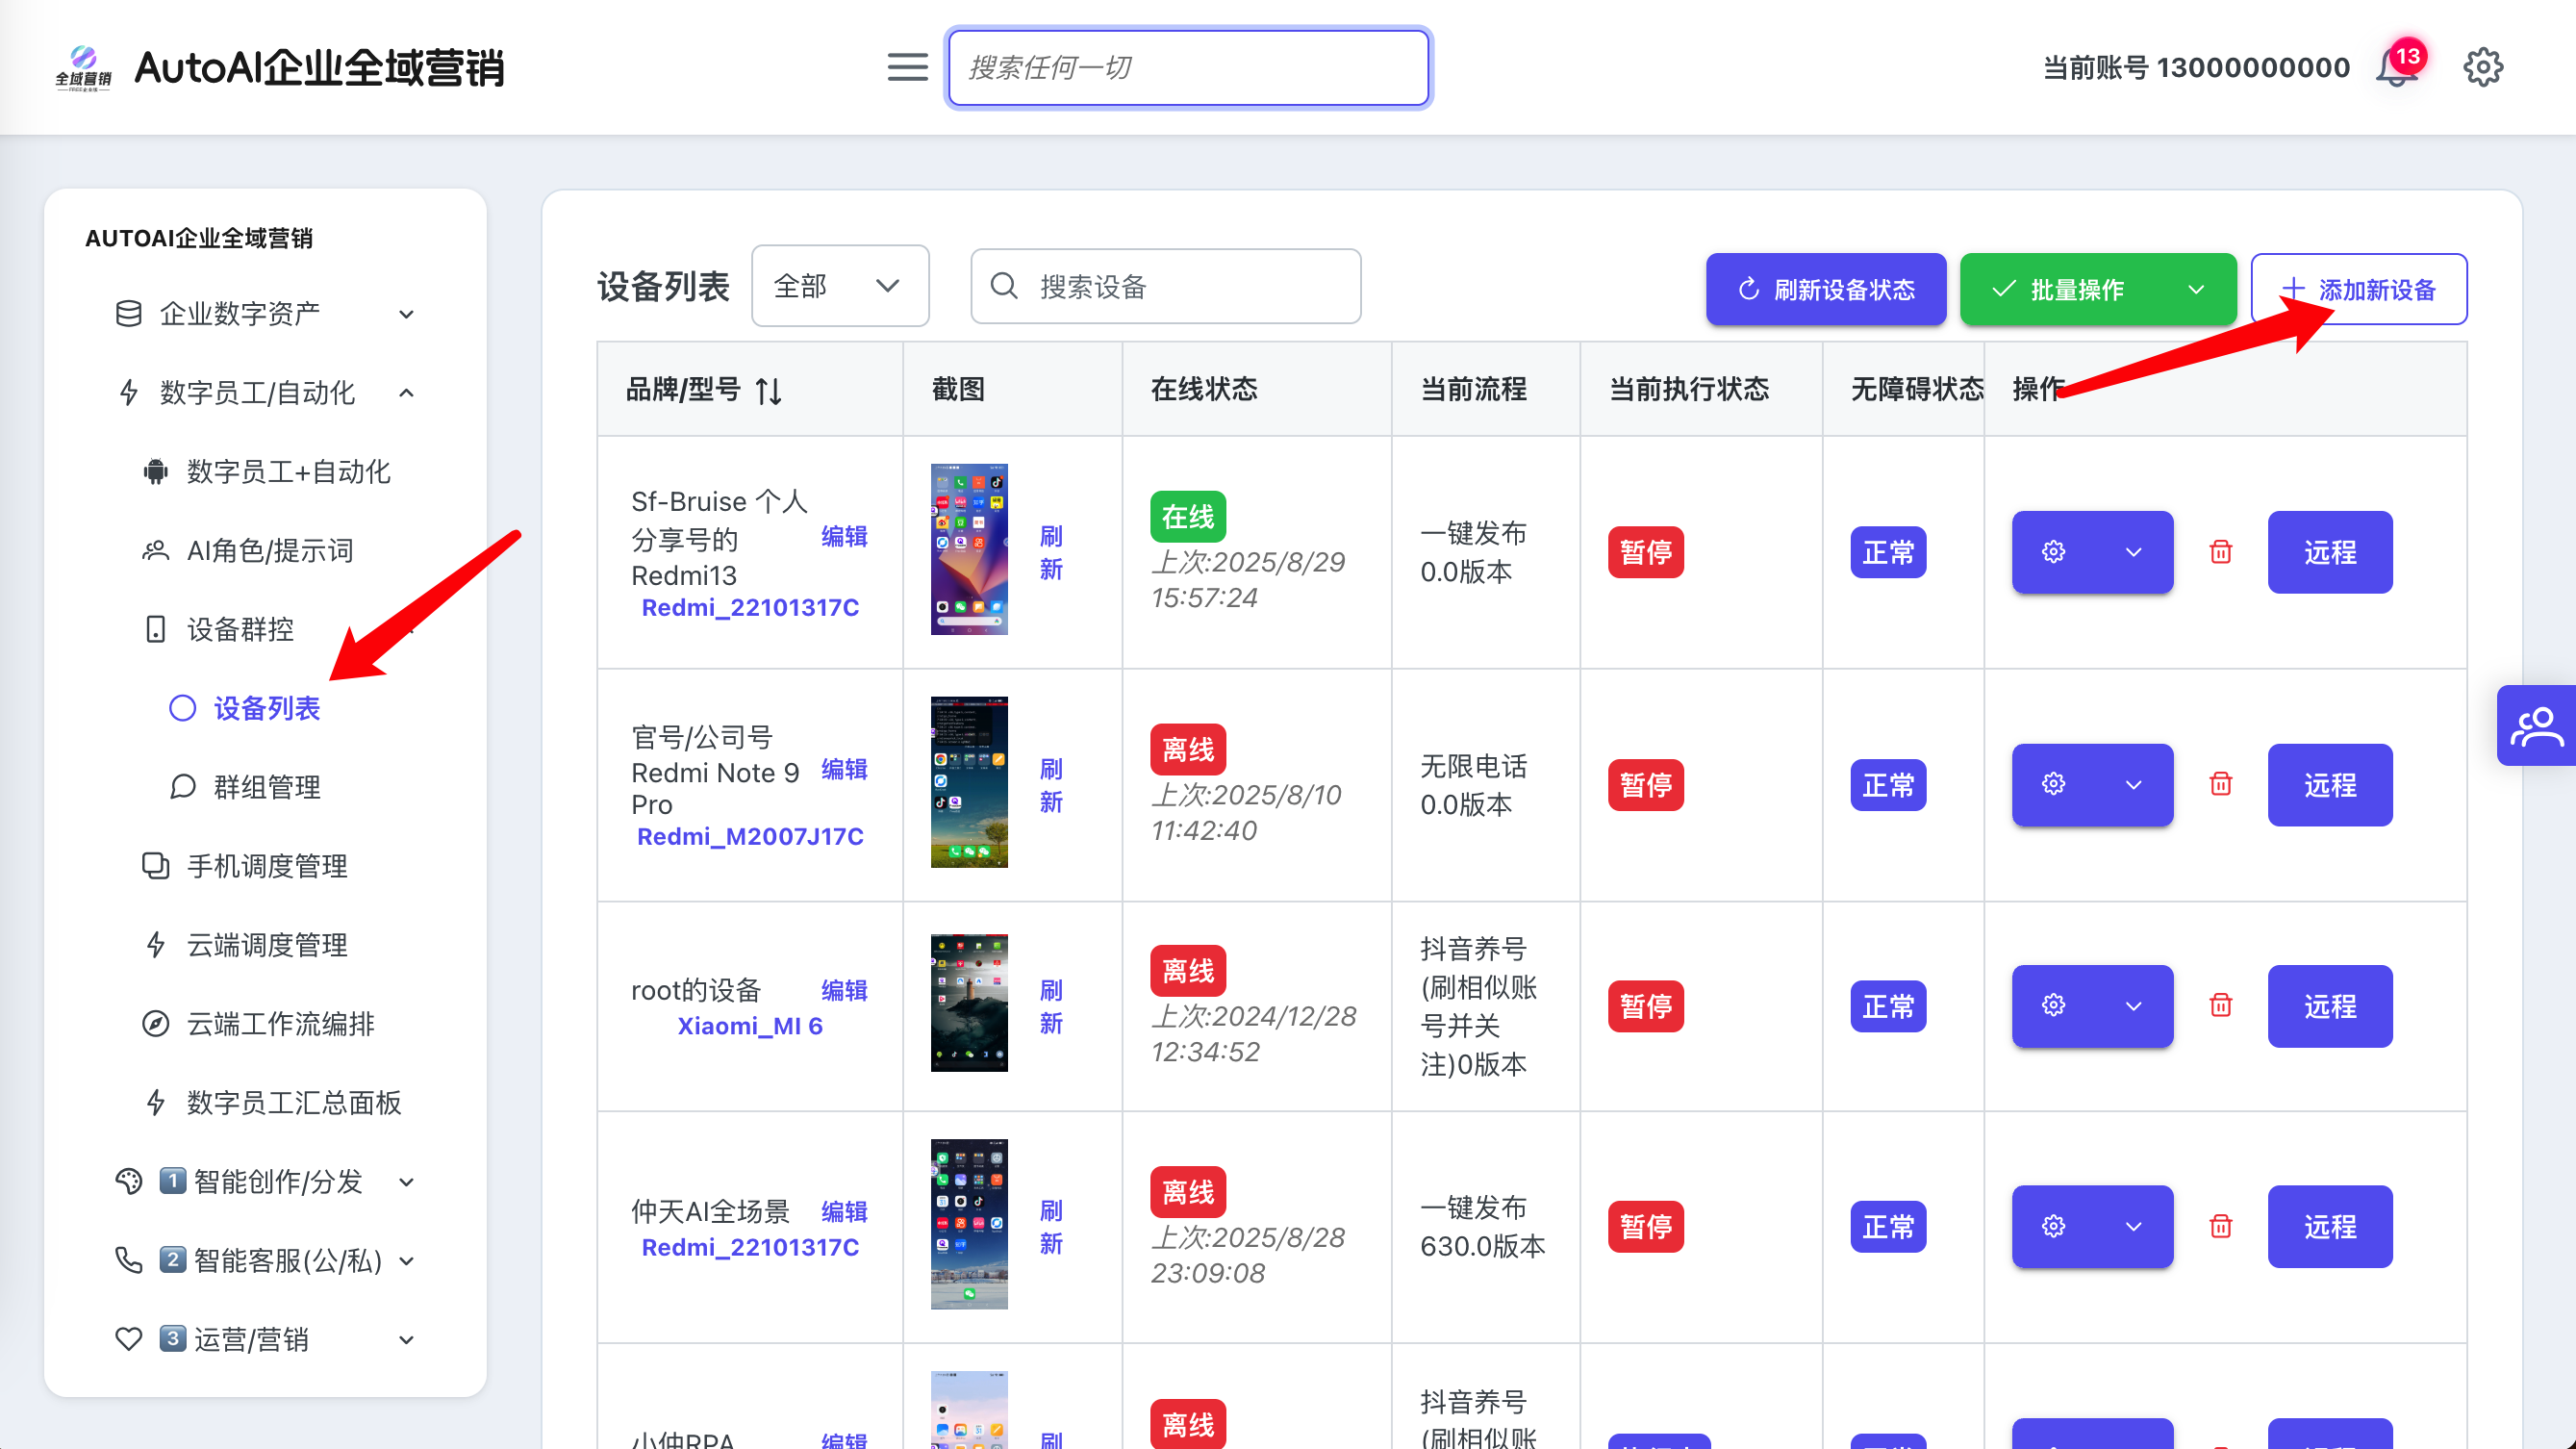This screenshot has width=2576, height=1449.
Task: Click 刷新 screenshot link for Sf-Bruise device
Action: (x=1051, y=552)
